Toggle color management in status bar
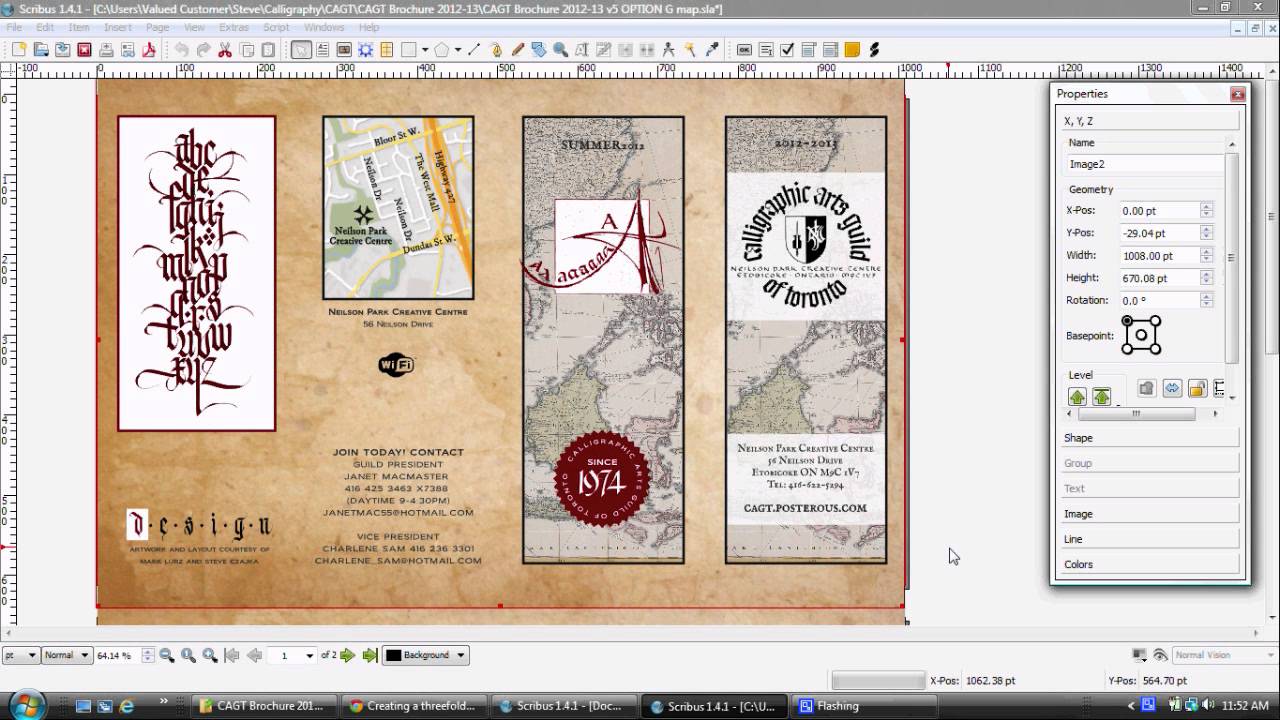 1139,655
